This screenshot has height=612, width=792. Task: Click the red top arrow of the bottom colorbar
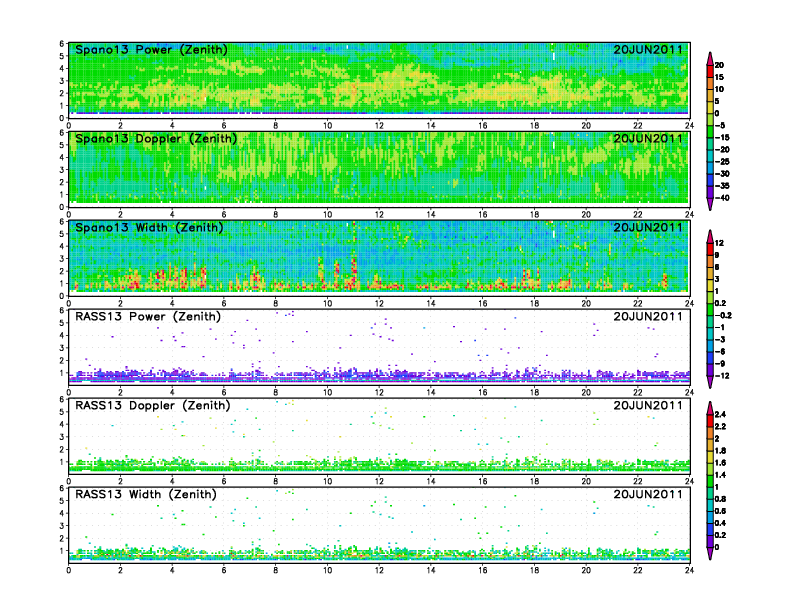pos(711,406)
